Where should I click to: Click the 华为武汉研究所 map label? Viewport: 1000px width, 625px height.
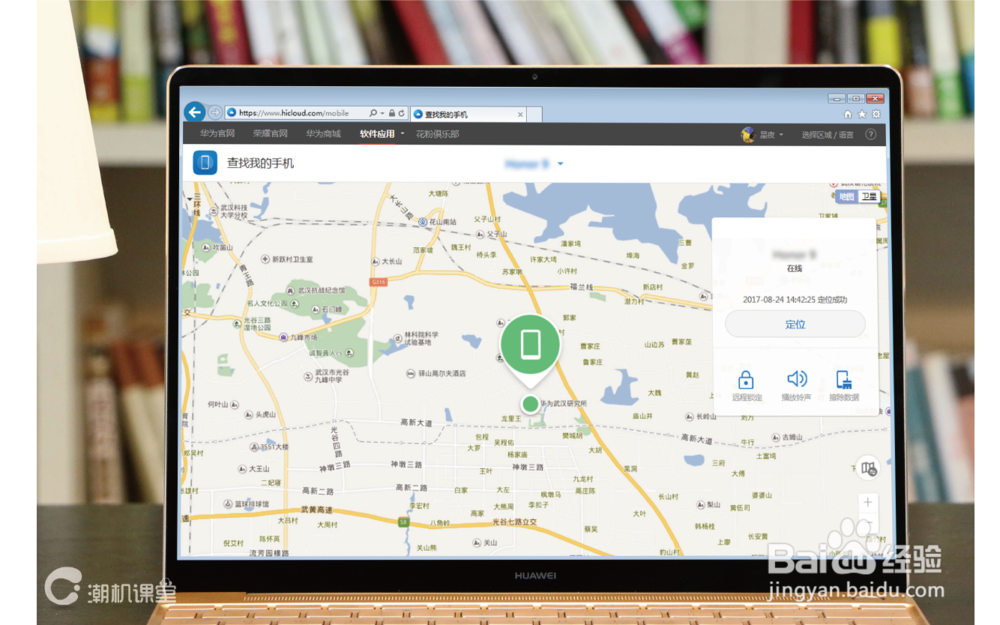564,403
